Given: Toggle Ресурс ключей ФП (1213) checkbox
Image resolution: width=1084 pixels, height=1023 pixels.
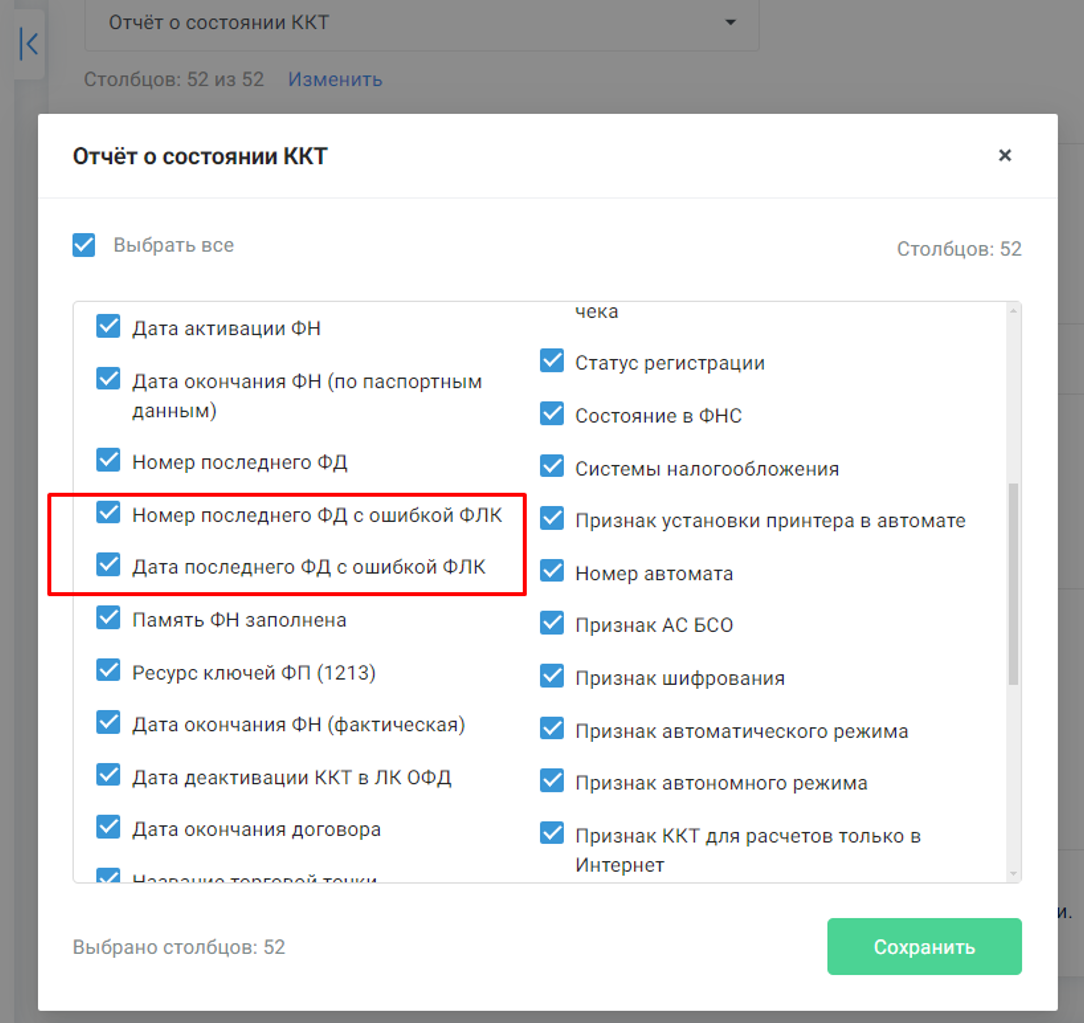Looking at the screenshot, I should (109, 670).
